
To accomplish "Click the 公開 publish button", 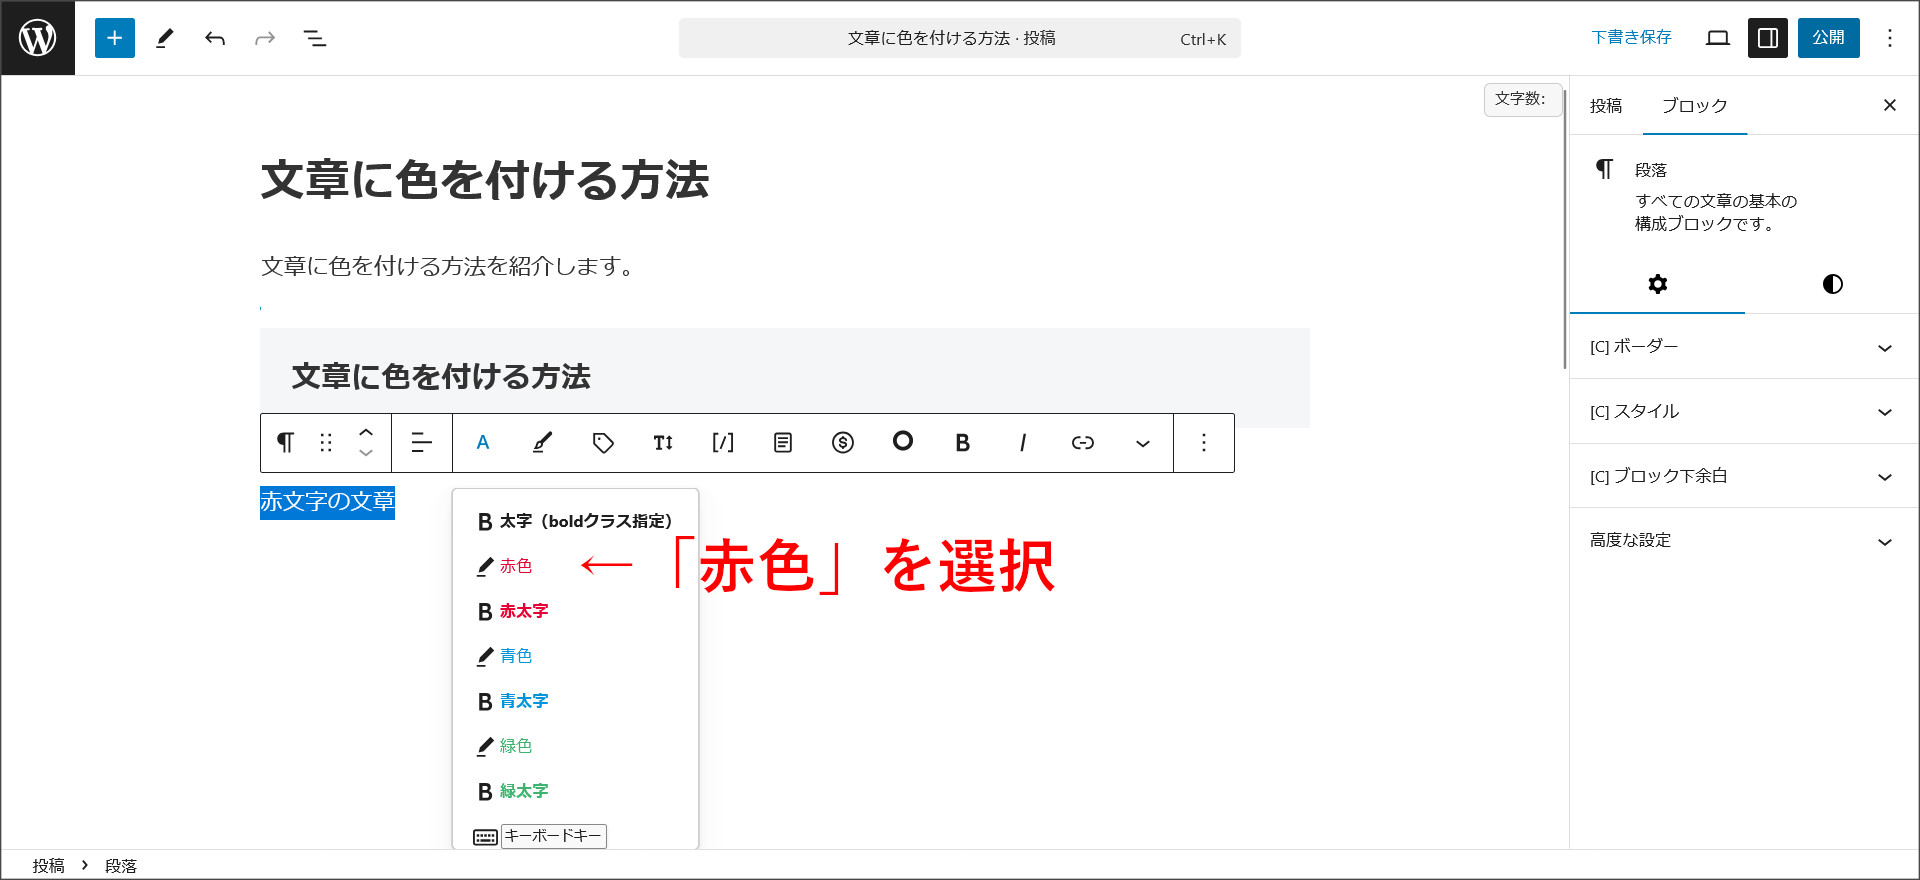I will click(x=1828, y=38).
